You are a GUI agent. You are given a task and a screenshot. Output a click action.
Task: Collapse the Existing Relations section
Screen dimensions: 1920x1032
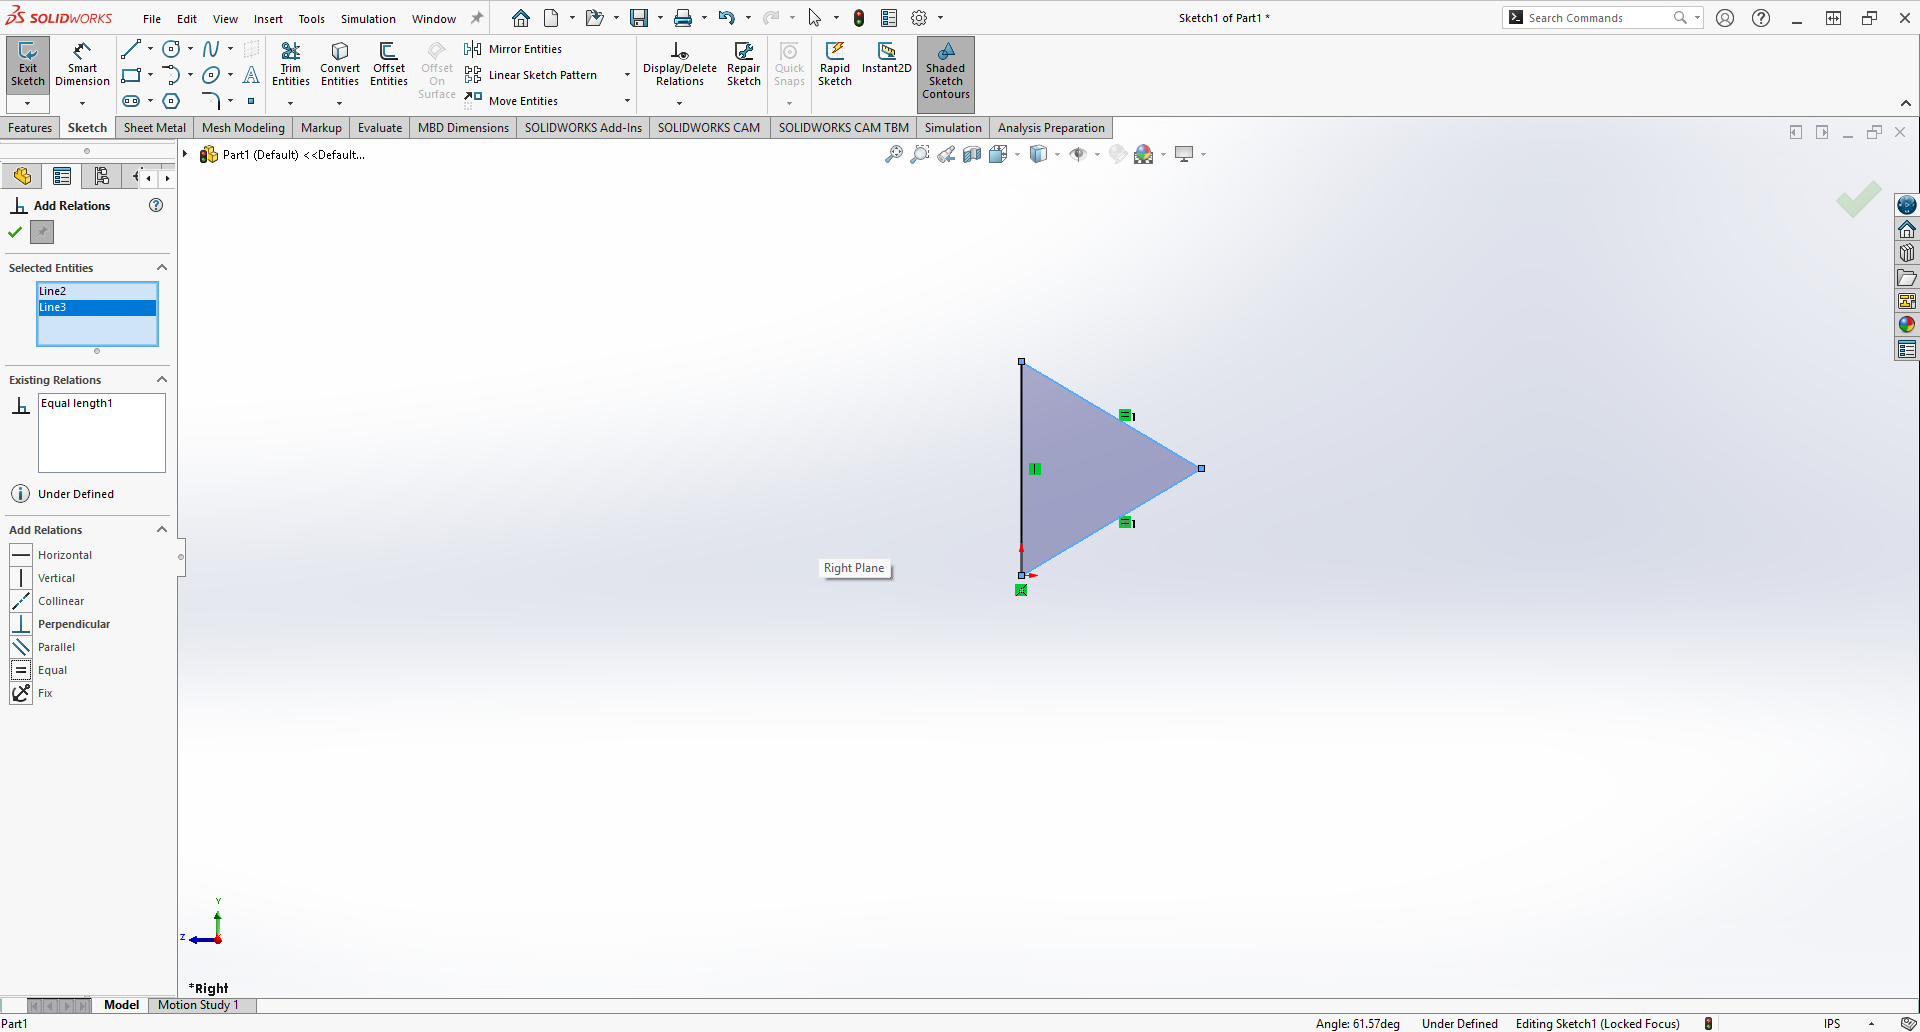coord(162,379)
